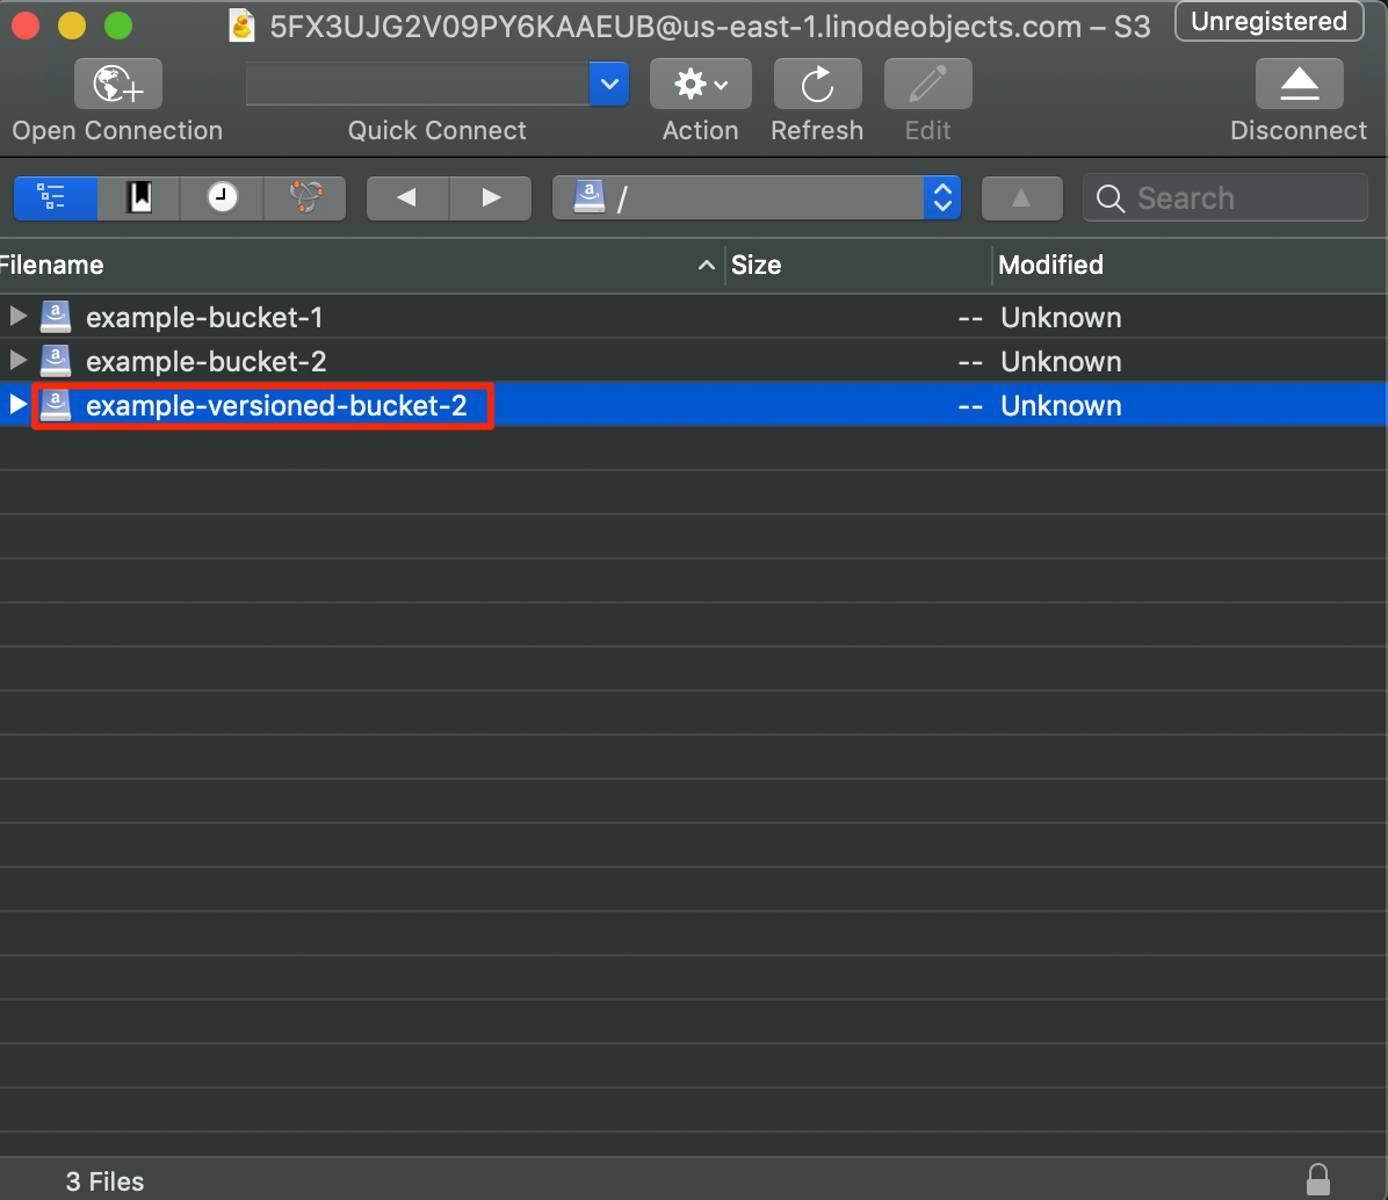
Task: Click the Forward navigation arrow
Action: point(490,198)
